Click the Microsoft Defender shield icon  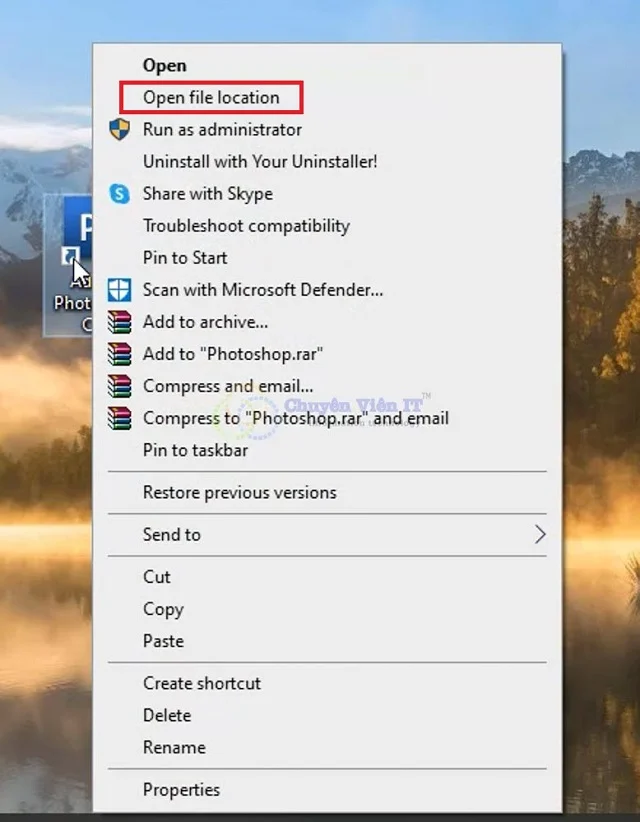pos(120,290)
